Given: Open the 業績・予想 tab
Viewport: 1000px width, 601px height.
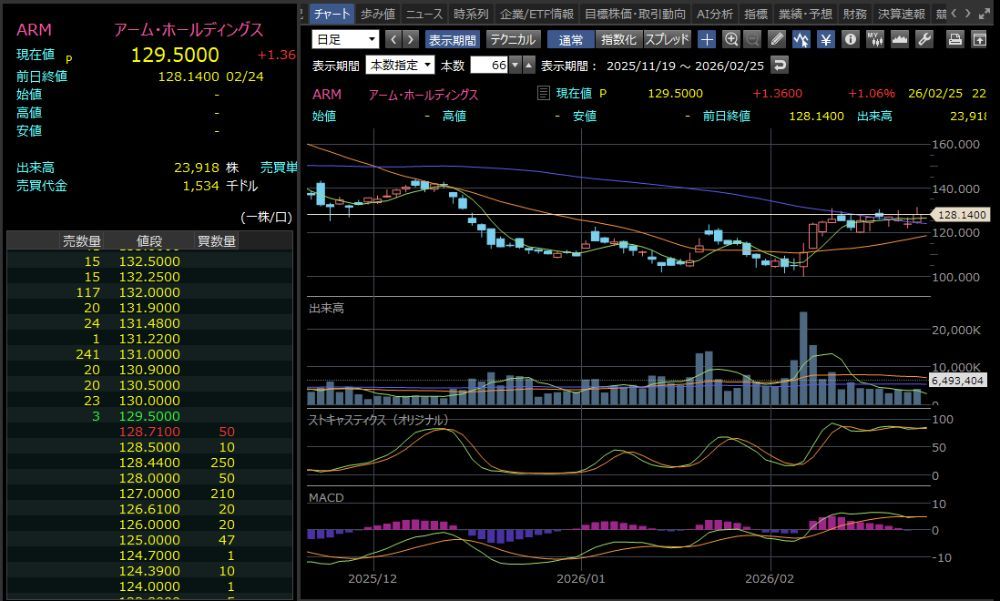Looking at the screenshot, I should pyautogui.click(x=805, y=13).
